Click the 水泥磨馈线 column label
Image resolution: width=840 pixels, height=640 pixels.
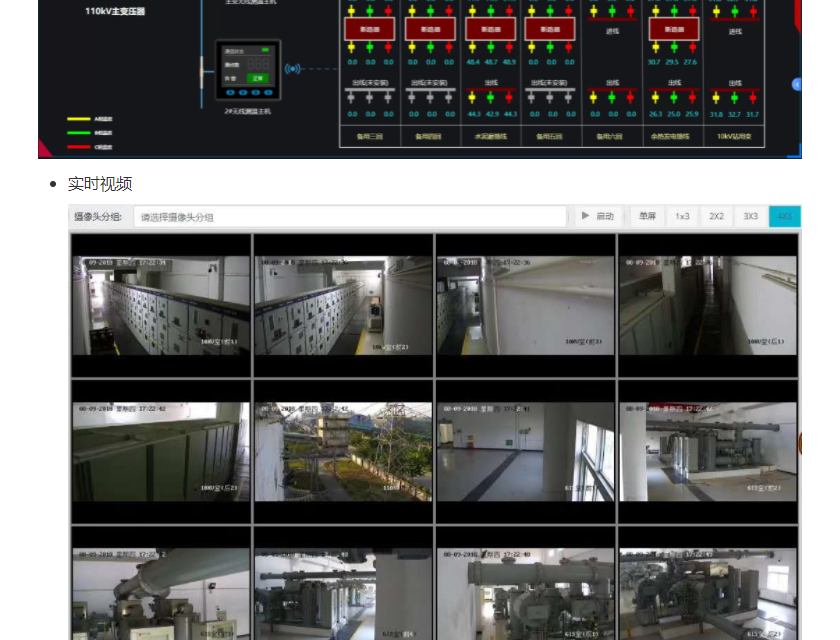[x=491, y=137]
